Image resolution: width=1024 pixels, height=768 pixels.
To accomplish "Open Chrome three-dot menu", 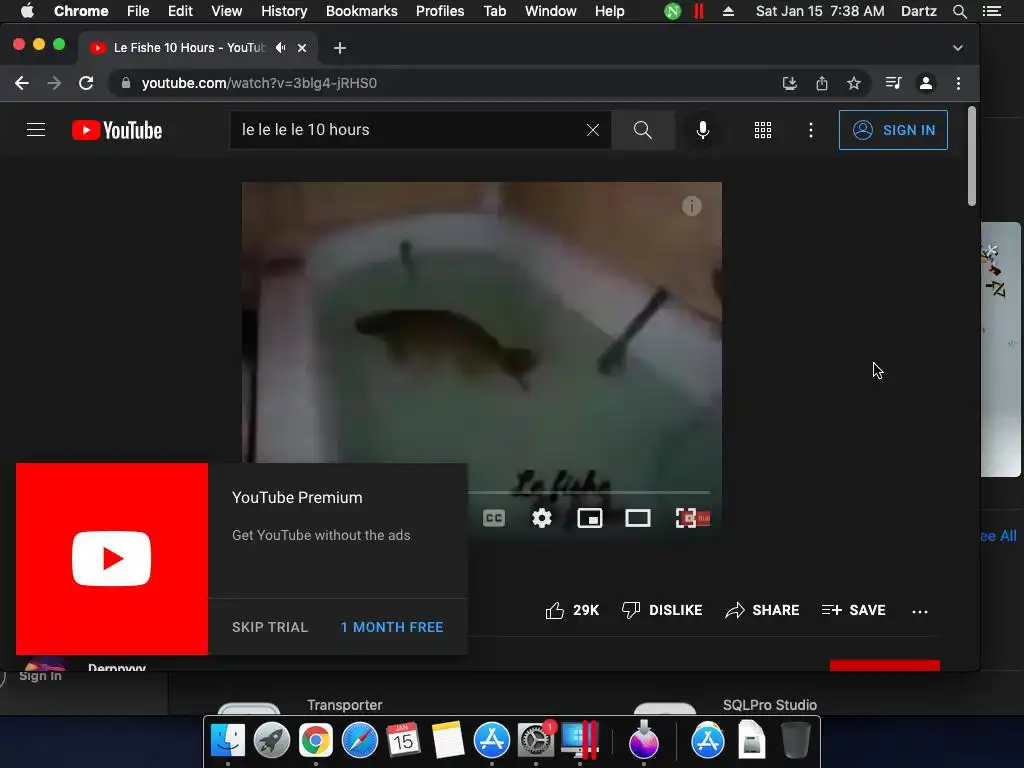I will [958, 83].
